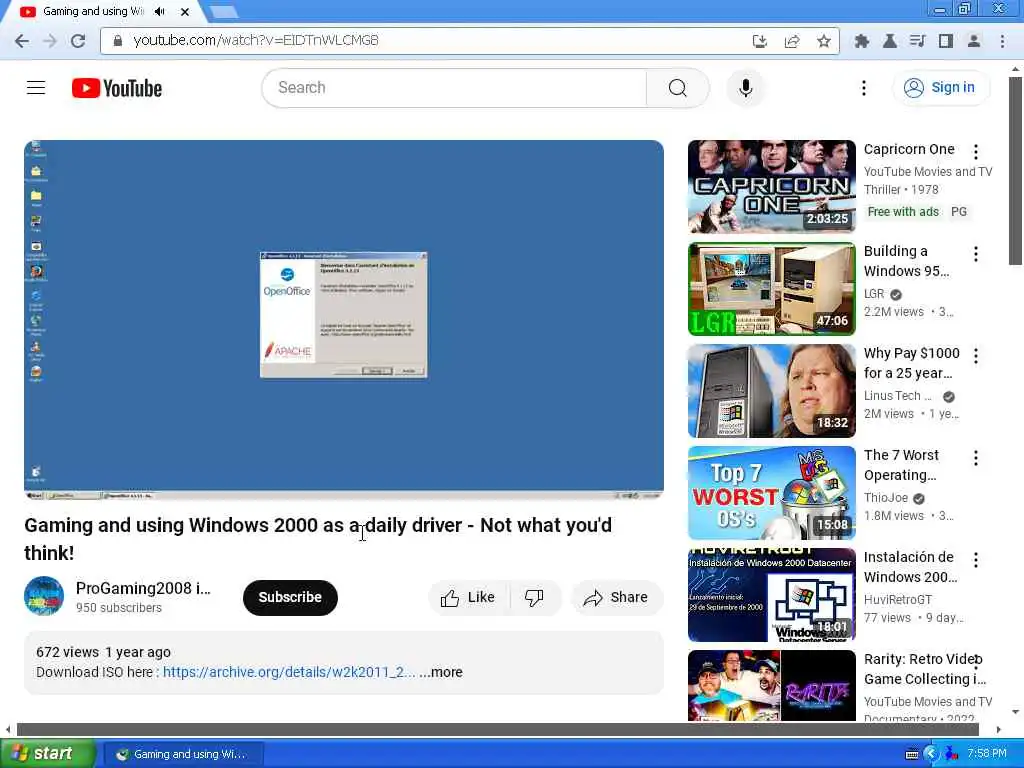
Task: Open the Chrome profile icon
Action: click(974, 41)
